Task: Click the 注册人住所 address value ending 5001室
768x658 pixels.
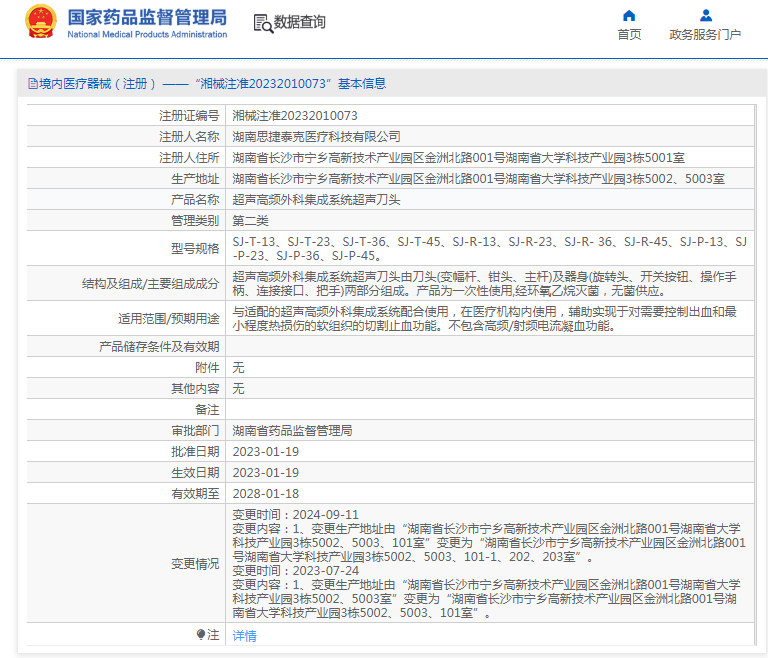Action: coord(458,158)
